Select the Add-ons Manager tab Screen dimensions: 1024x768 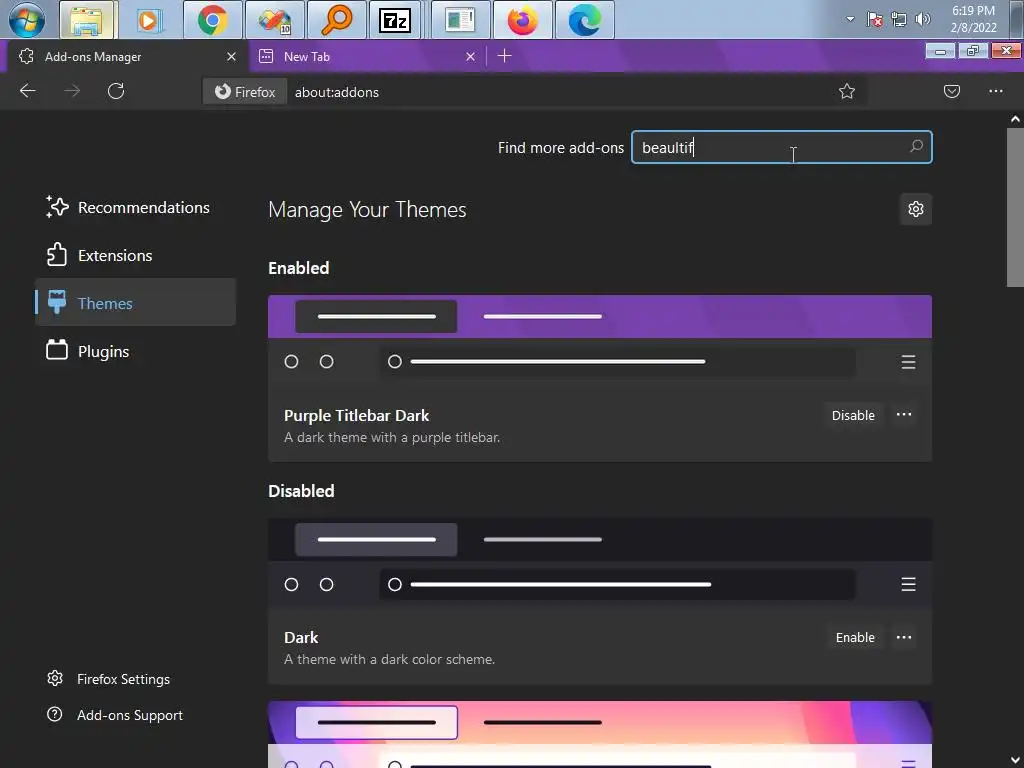(x=127, y=57)
